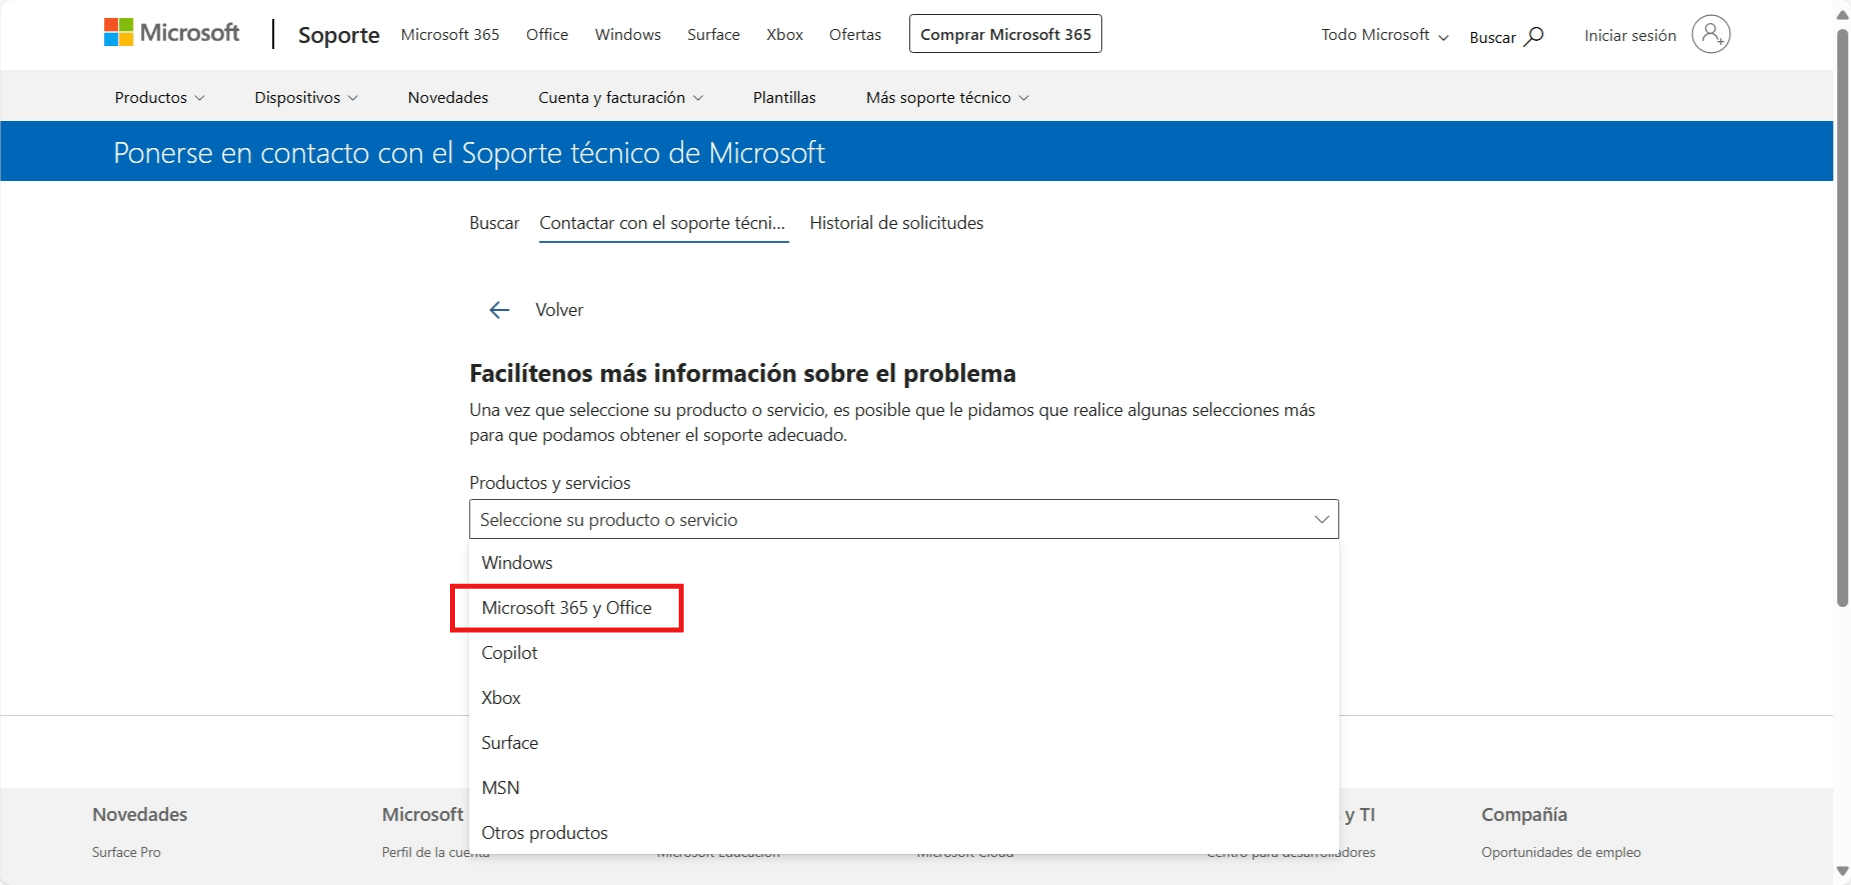Expand Más soporte técnico menu
This screenshot has height=885, width=1851.
pos(948,97)
